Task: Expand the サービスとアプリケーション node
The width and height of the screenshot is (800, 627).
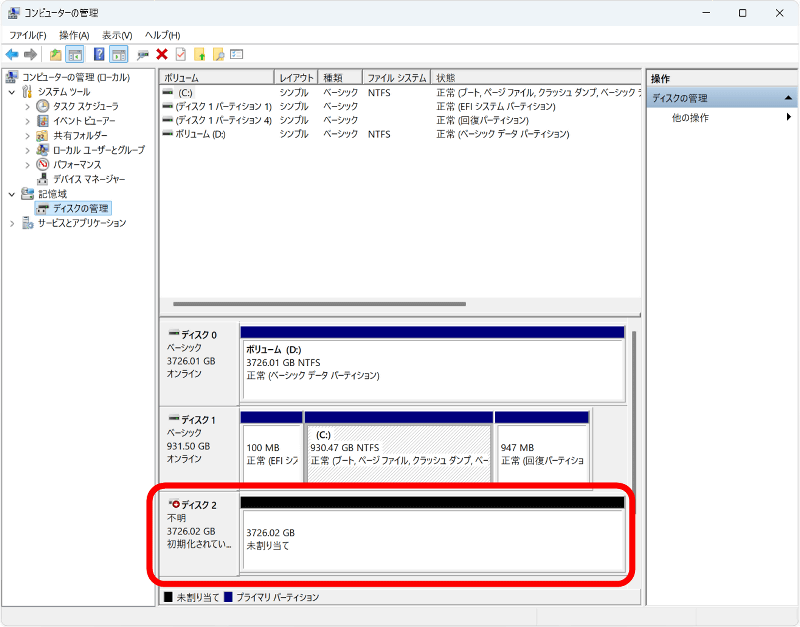Action: (x=12, y=223)
